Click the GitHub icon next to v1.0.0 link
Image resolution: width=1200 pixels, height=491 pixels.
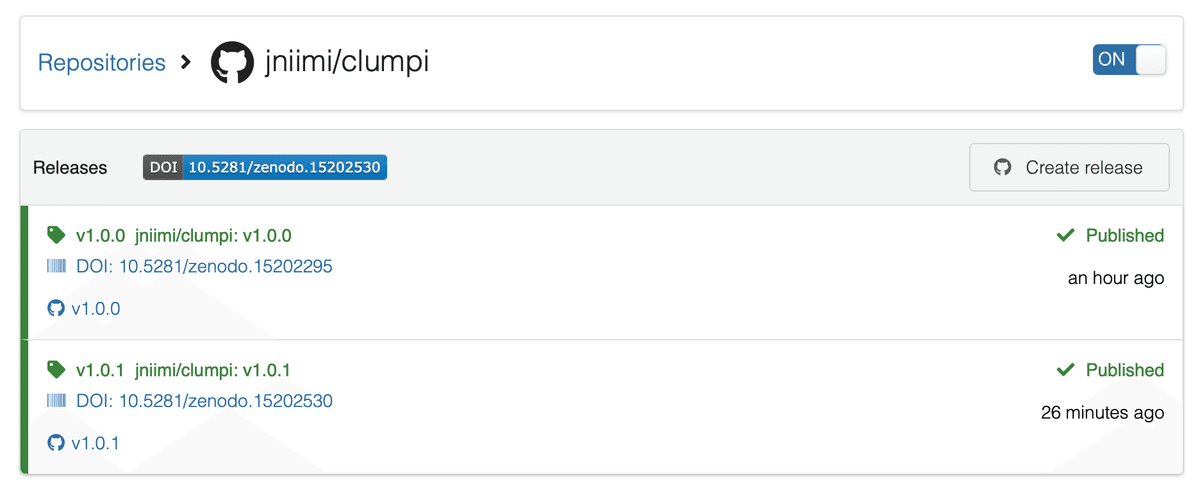56,308
